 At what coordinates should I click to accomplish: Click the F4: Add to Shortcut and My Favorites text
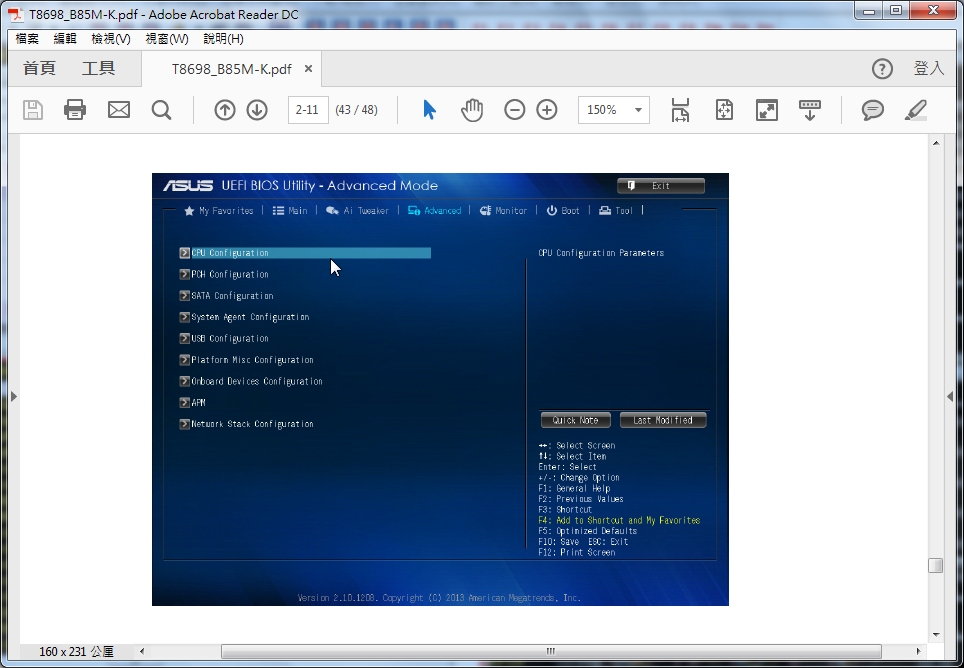pos(619,521)
